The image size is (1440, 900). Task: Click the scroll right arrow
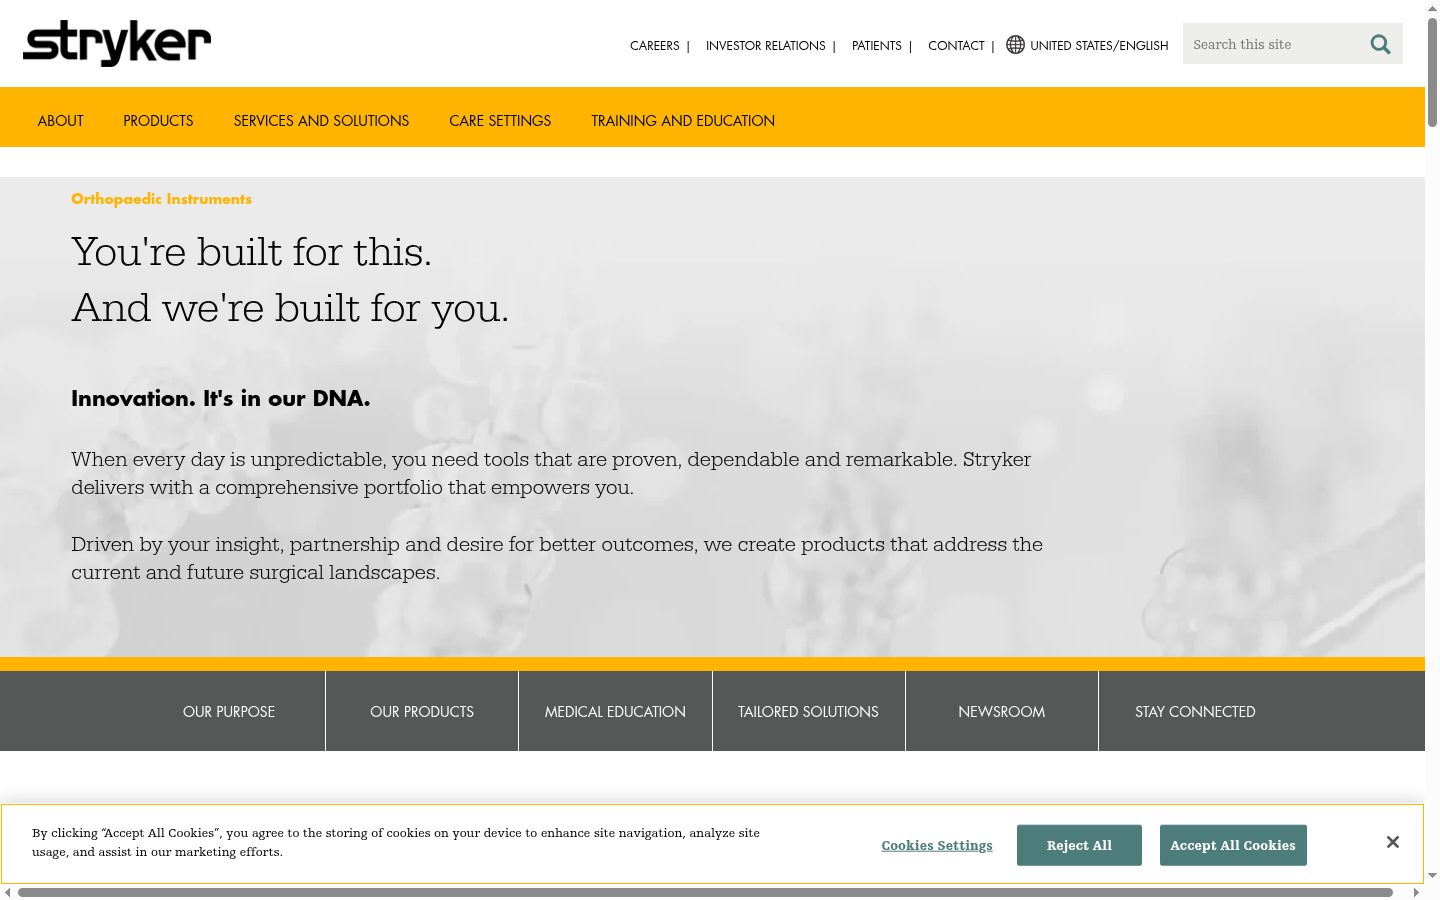click(x=1416, y=892)
